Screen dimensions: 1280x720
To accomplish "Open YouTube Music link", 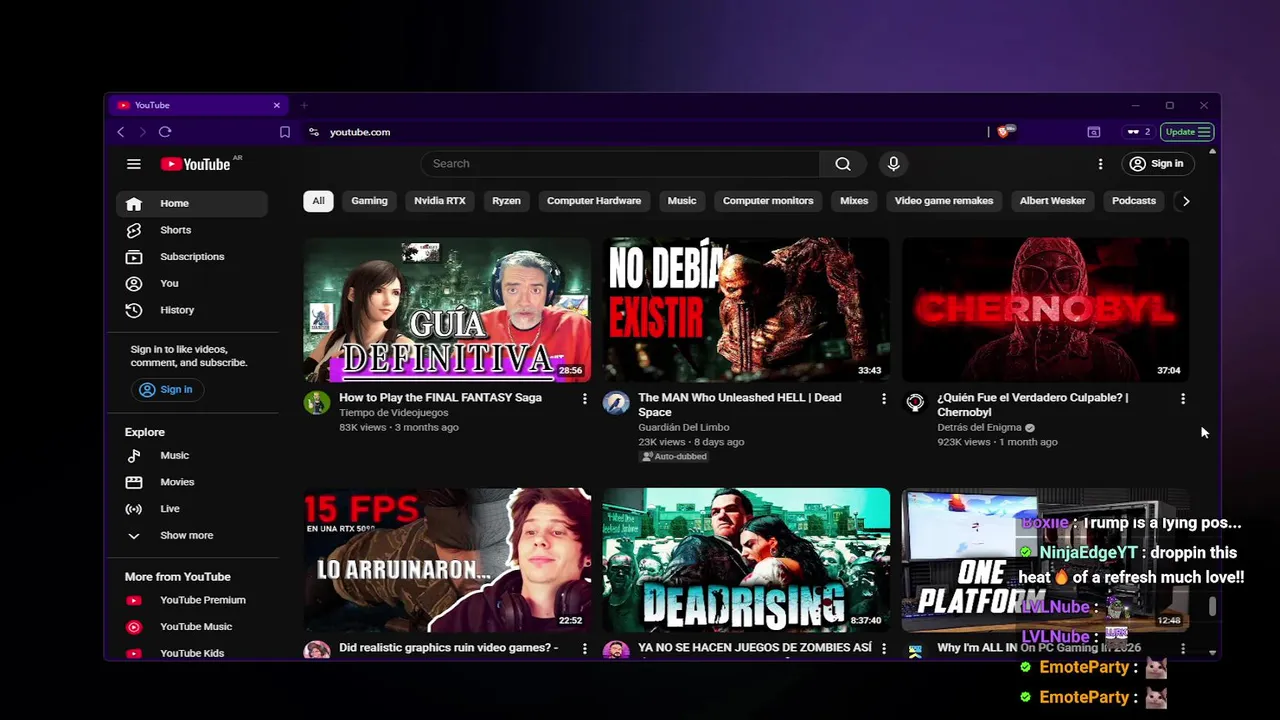I will coord(192,627).
